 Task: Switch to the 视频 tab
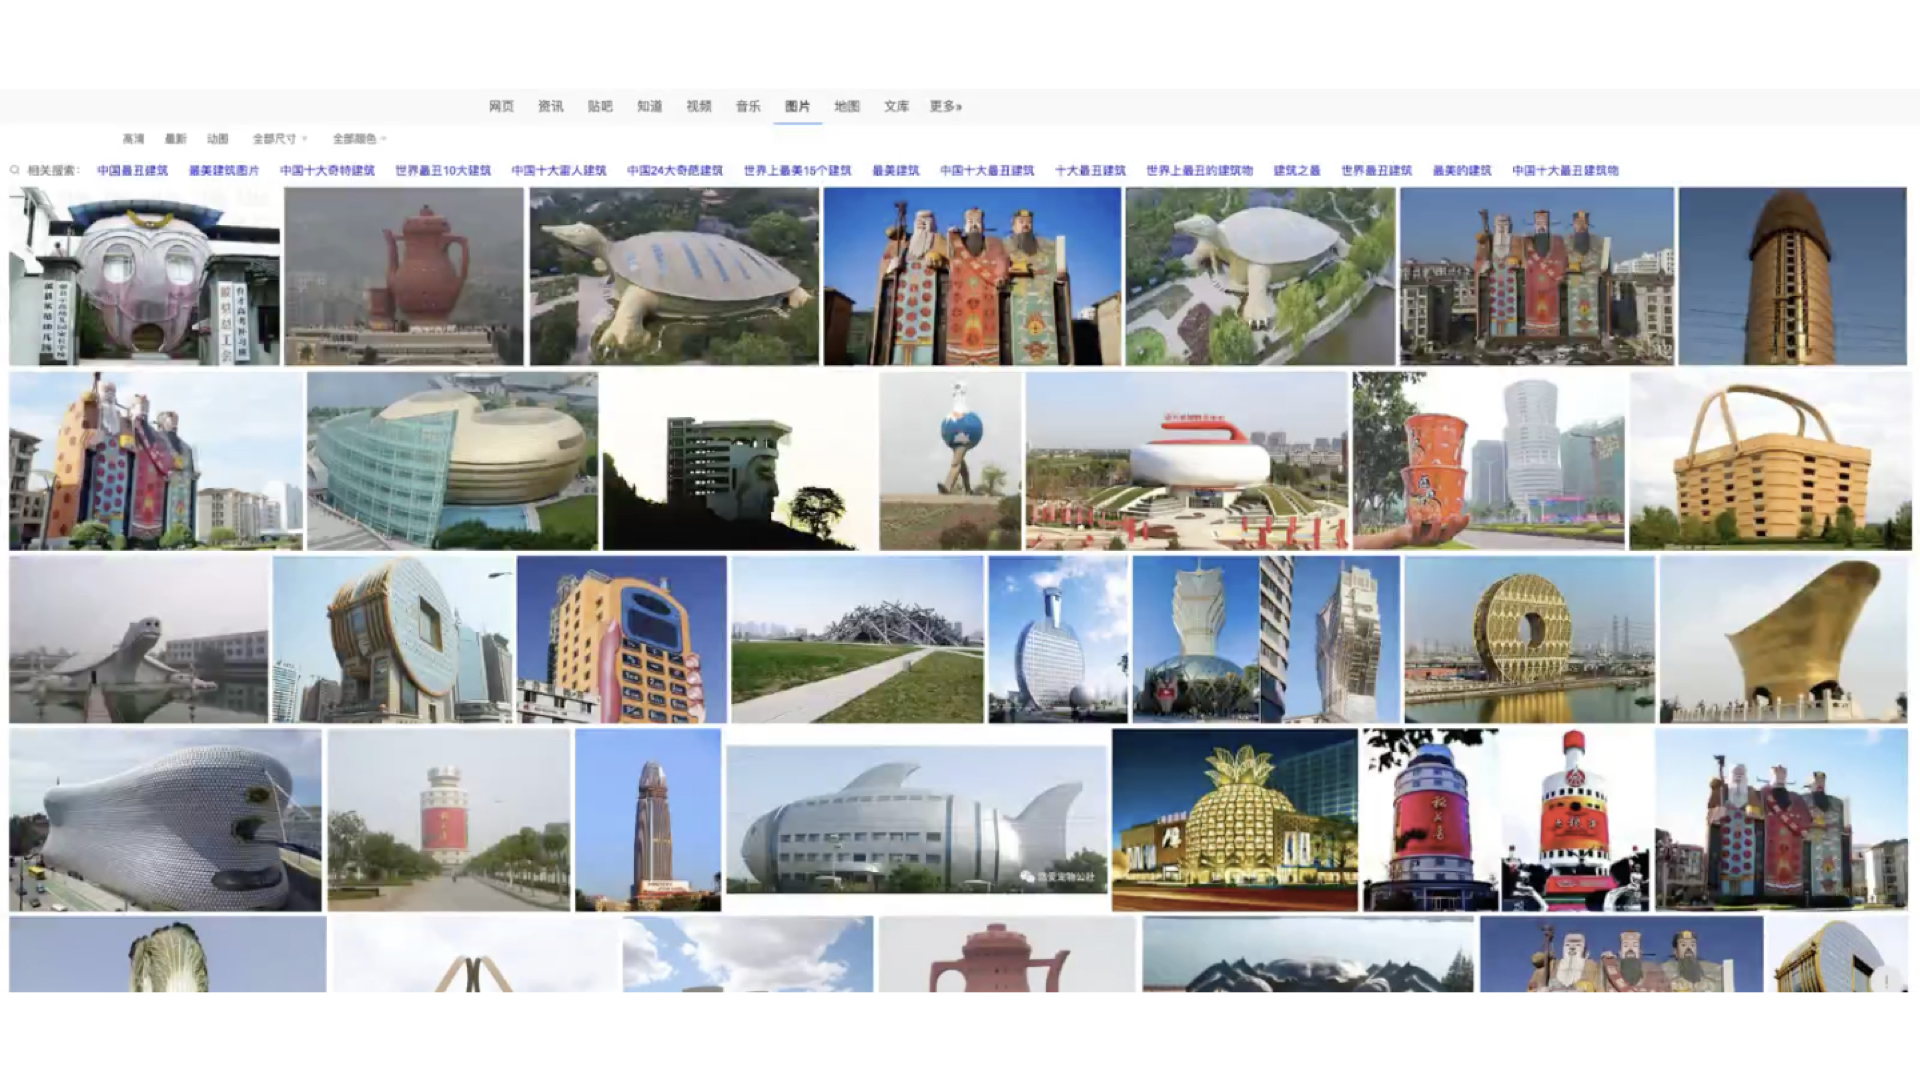point(698,106)
